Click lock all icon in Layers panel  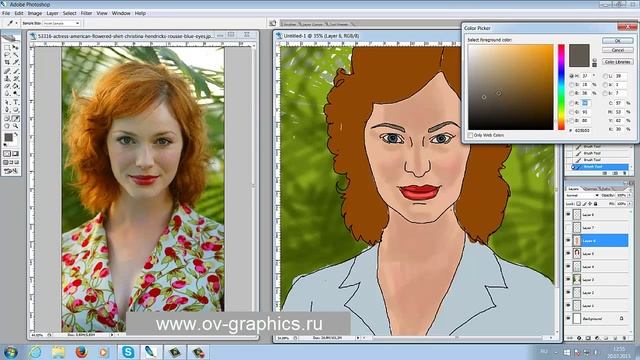(596, 204)
